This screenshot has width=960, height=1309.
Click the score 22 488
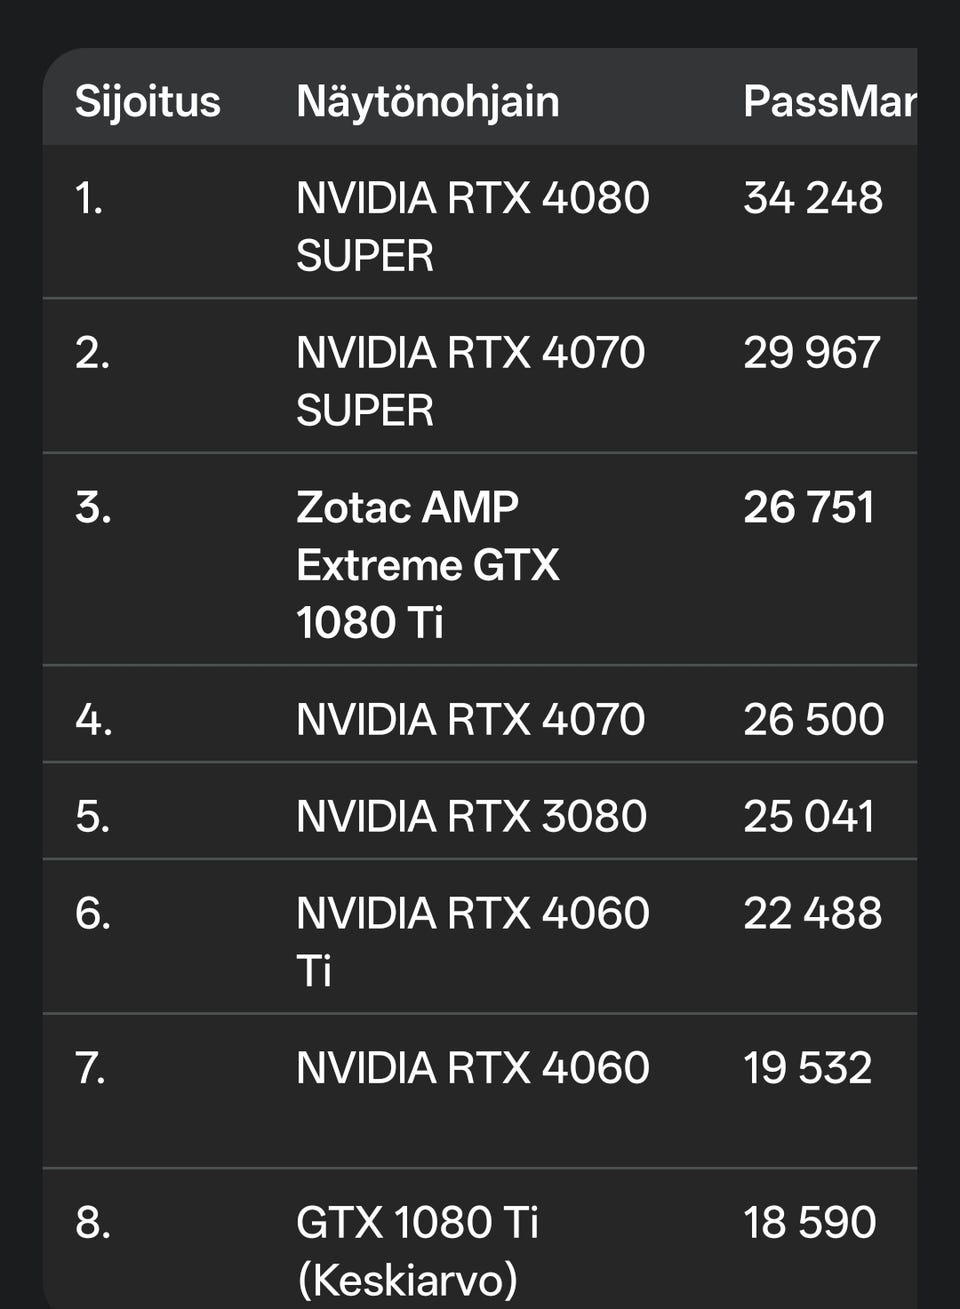[x=812, y=914]
